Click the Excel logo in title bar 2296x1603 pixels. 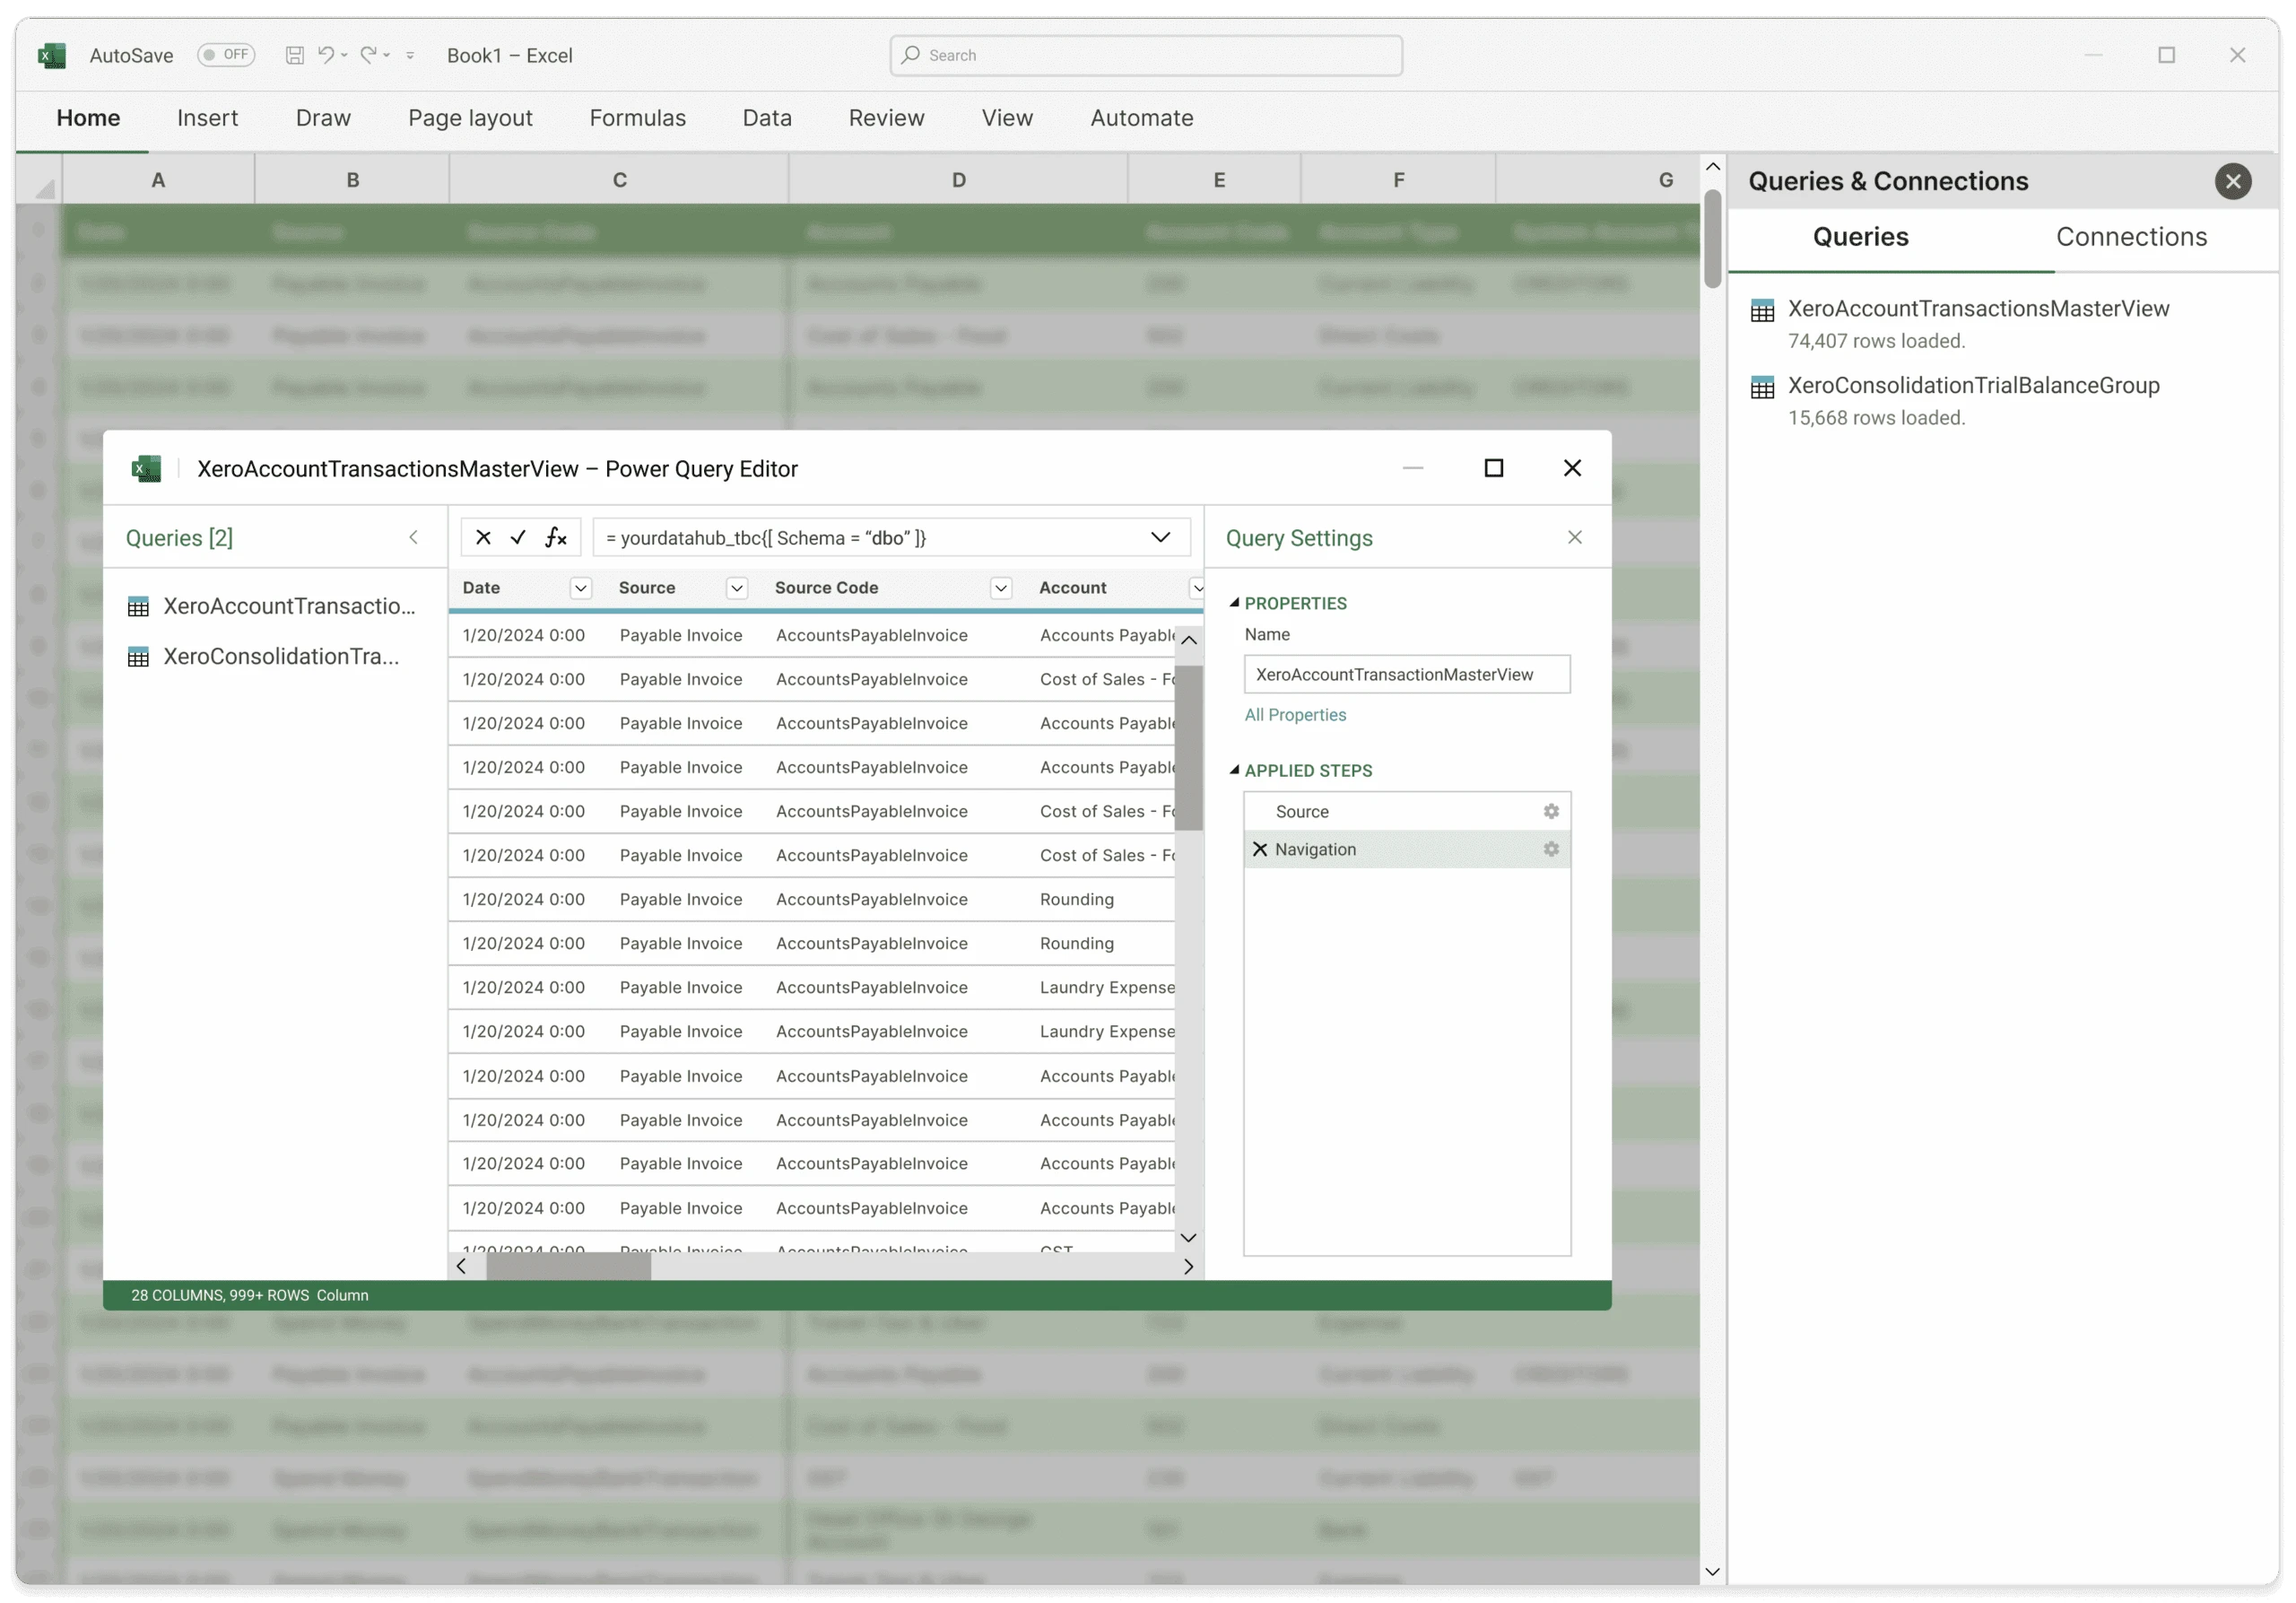tap(52, 55)
